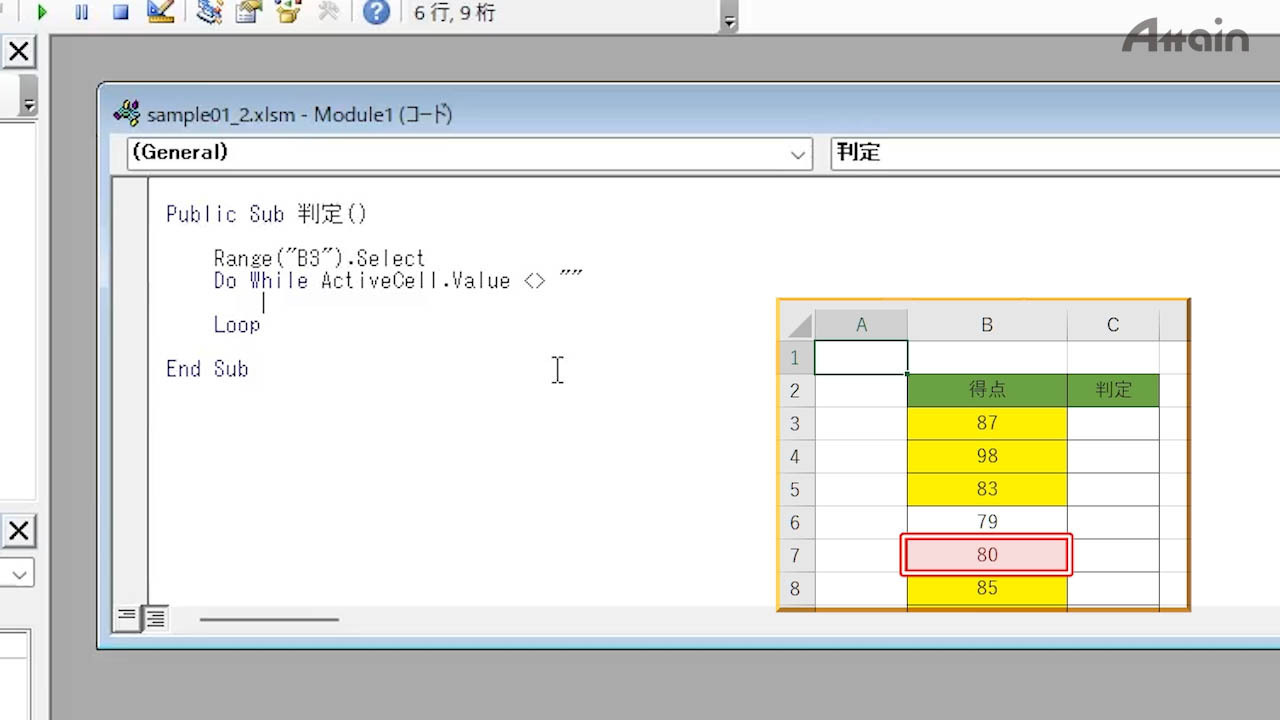Close the lower left side panel
Viewport: 1280px width, 720px height.
pos(18,531)
